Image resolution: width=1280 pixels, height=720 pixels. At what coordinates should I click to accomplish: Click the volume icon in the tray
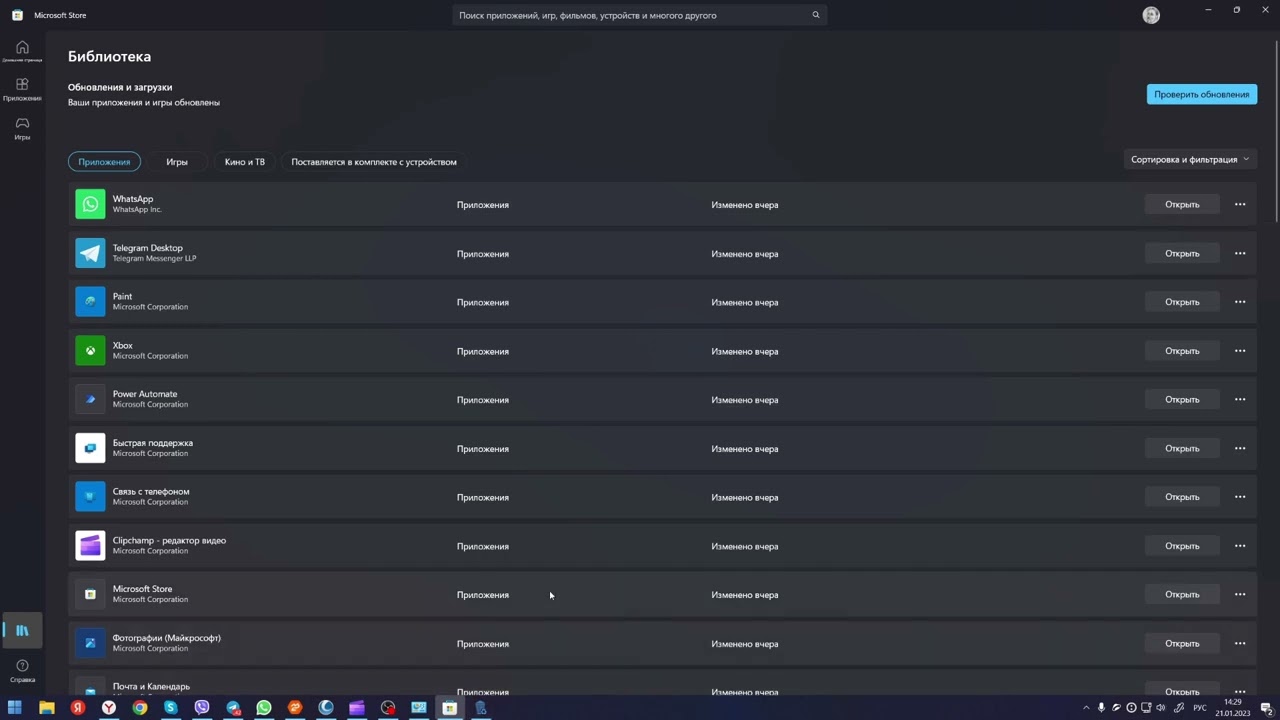click(x=1161, y=708)
